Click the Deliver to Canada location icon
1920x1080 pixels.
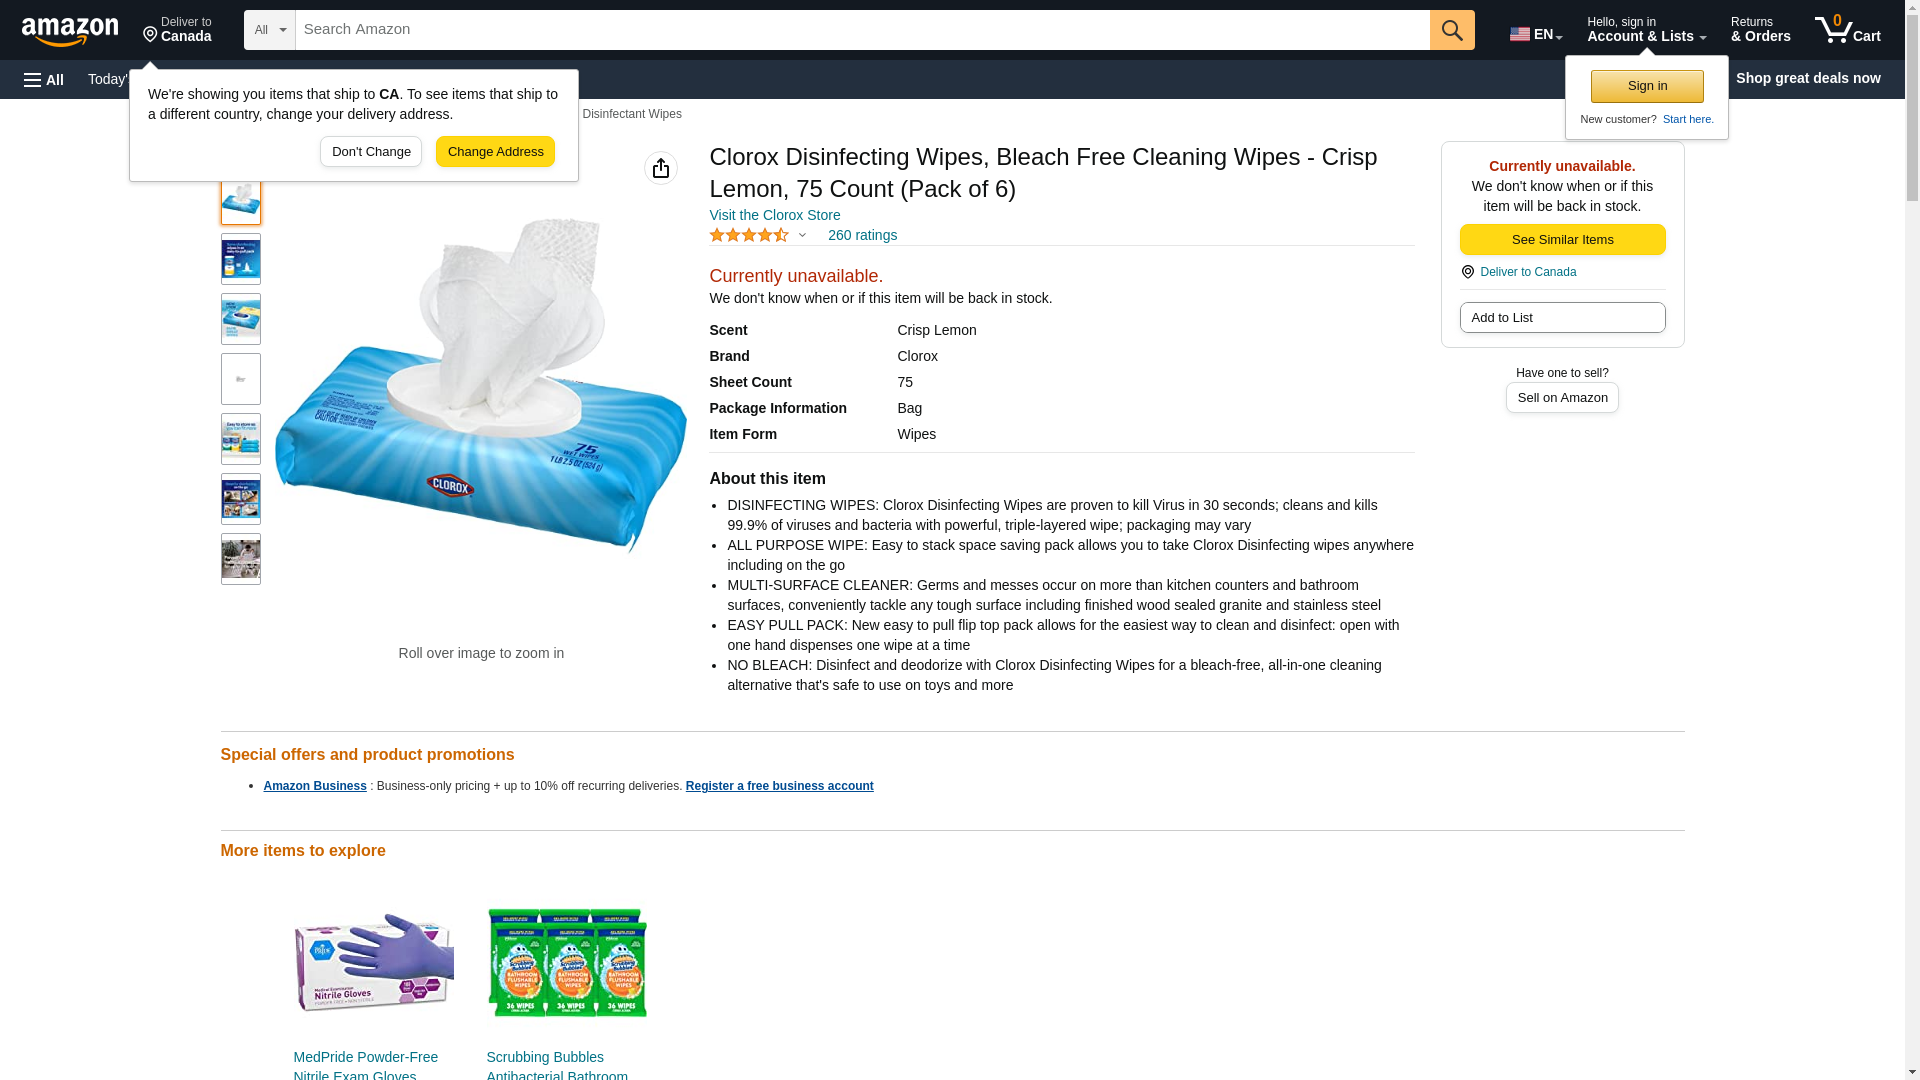pyautogui.click(x=150, y=35)
